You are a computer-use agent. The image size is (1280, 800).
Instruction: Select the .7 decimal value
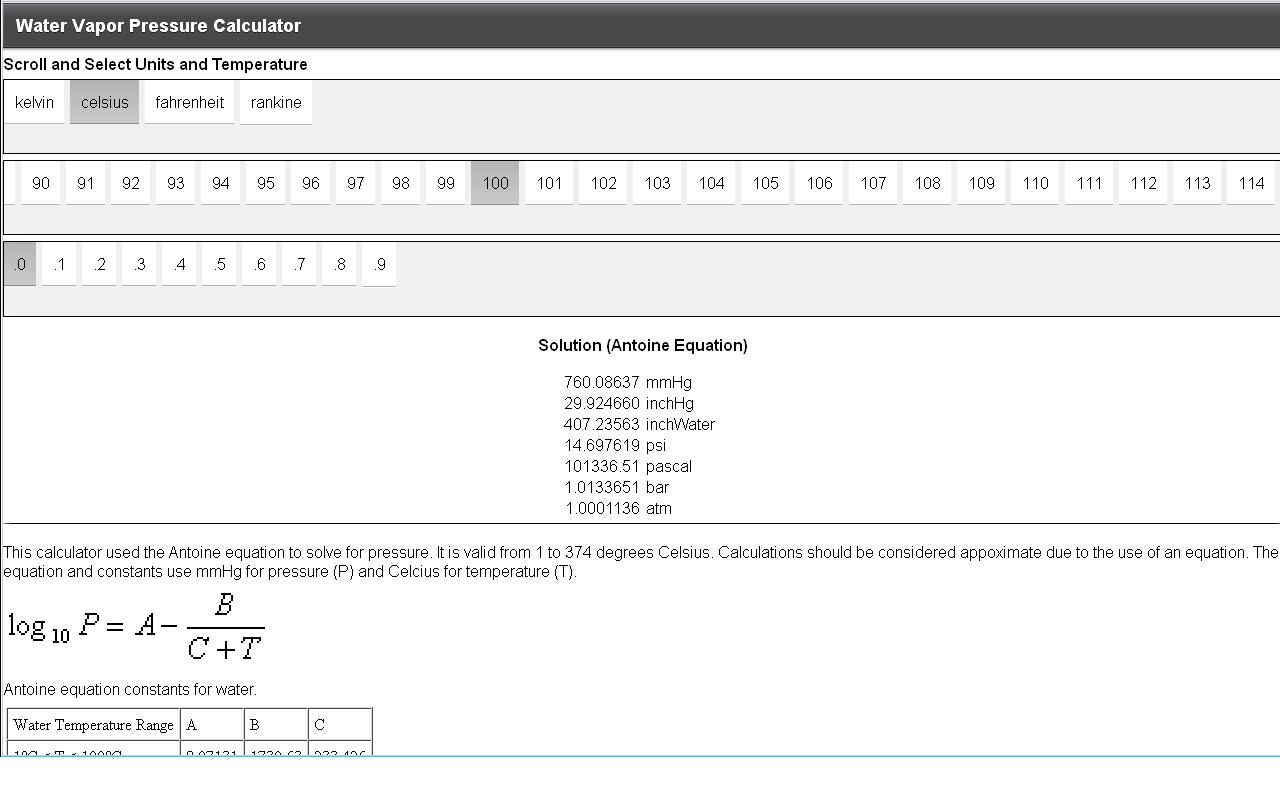[x=299, y=264]
